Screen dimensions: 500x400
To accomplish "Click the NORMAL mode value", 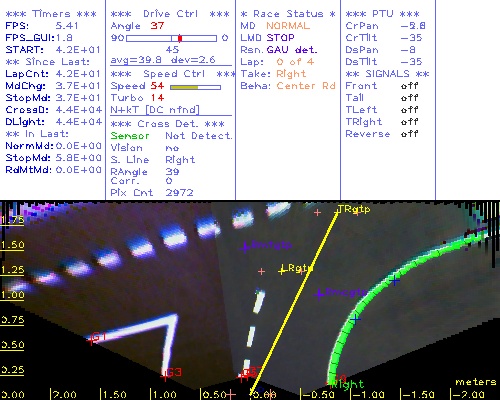I will 288,26.
